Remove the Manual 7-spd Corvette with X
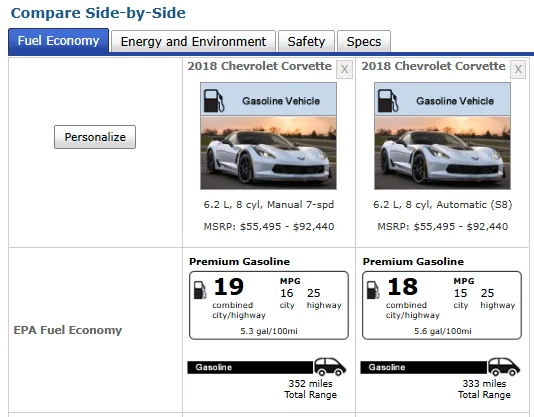 pyautogui.click(x=344, y=69)
